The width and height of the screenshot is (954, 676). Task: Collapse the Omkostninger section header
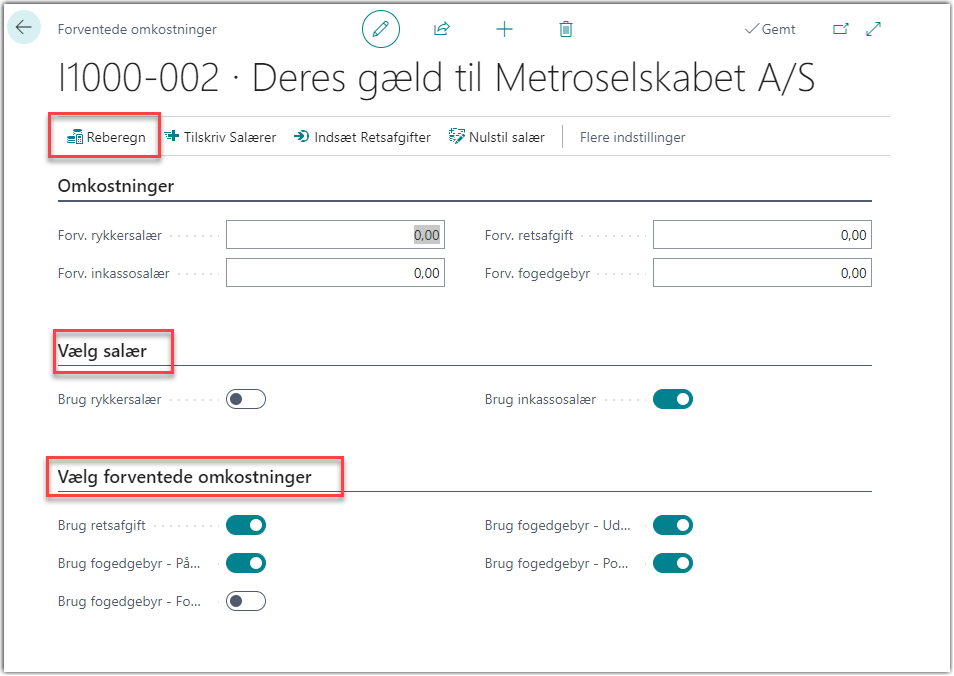pos(116,186)
